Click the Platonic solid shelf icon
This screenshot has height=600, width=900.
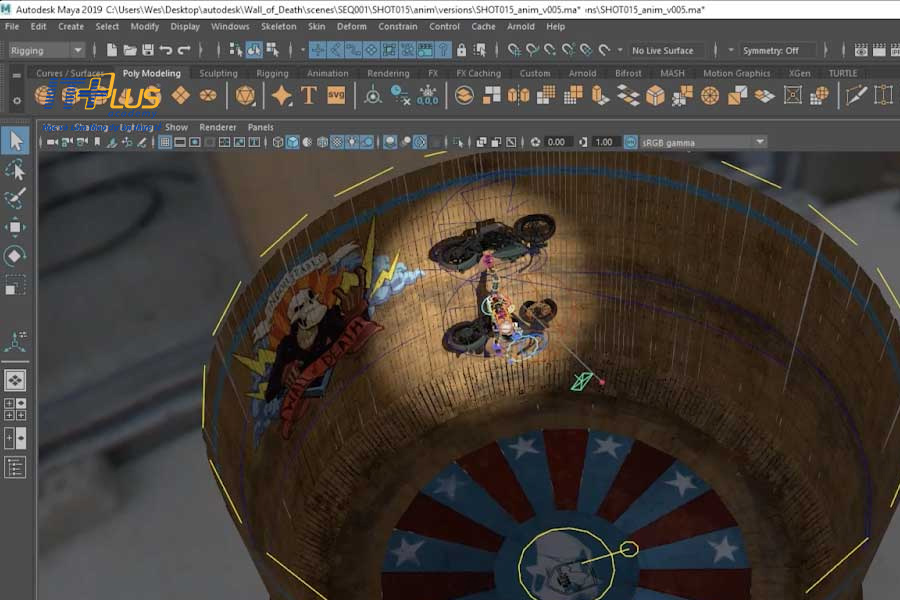coord(245,95)
